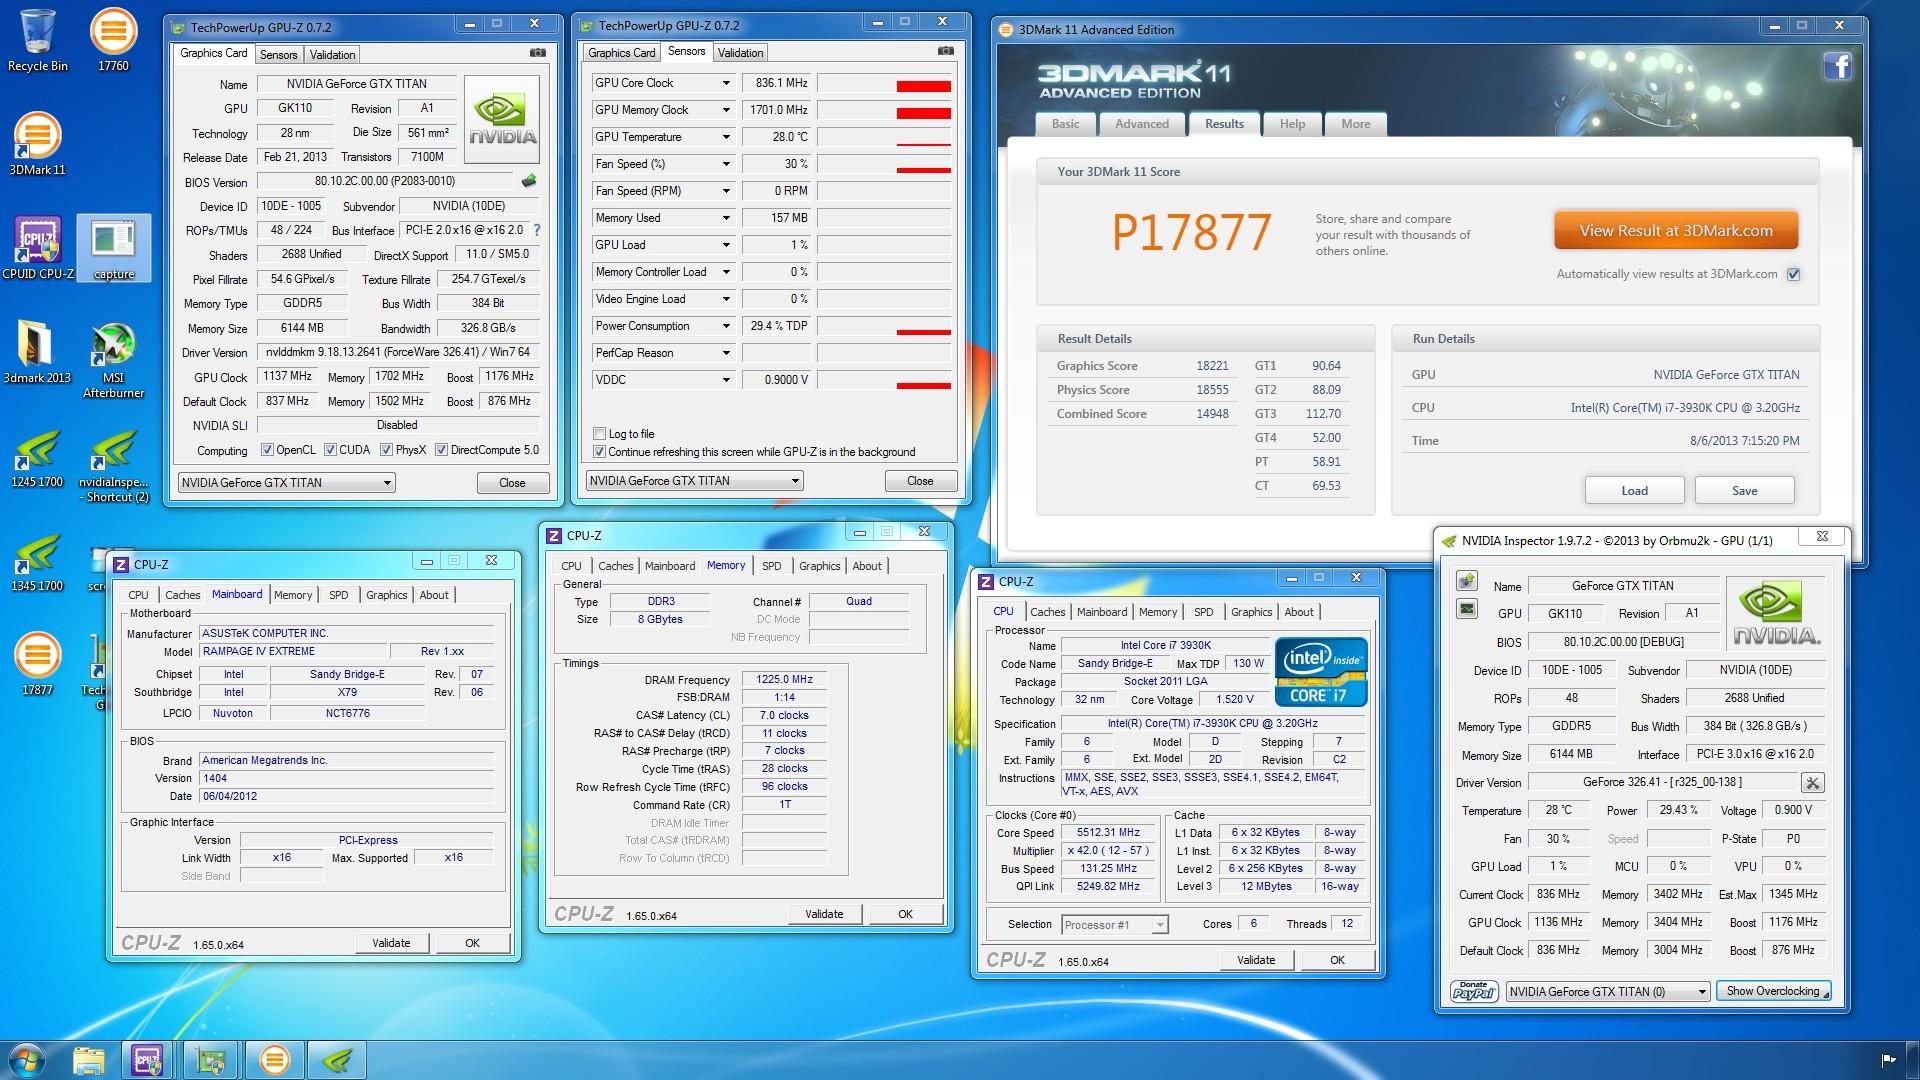Click the bus interface question mark in GPU-Z

[x=537, y=230]
